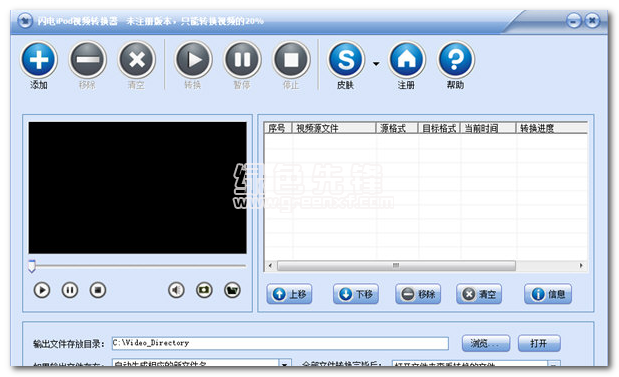Click the output directory path input field

(280, 343)
